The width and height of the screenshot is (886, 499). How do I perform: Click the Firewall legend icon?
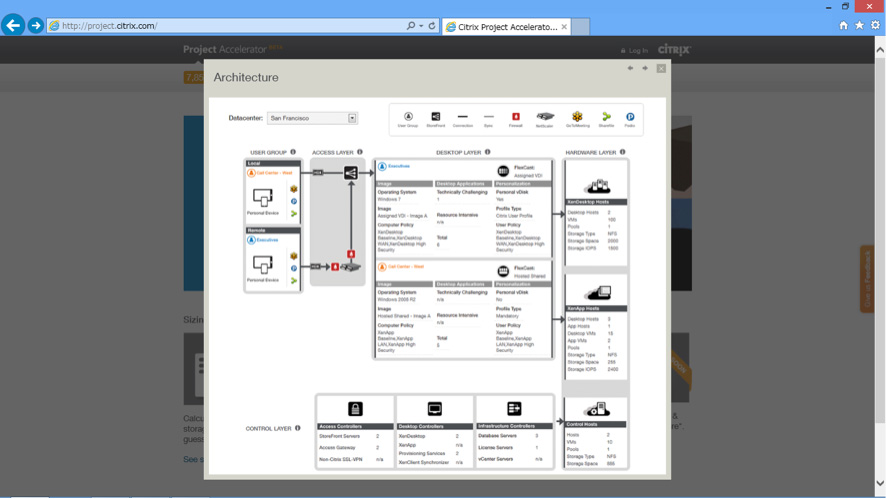[515, 116]
